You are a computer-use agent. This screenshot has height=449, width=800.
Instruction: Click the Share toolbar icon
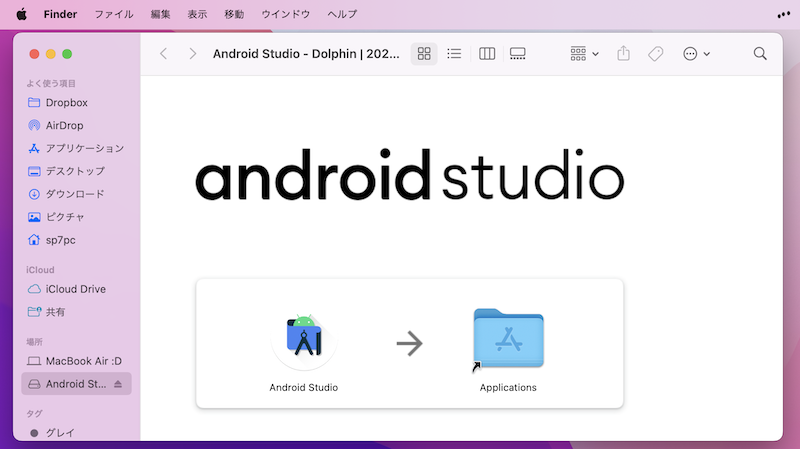click(x=623, y=54)
